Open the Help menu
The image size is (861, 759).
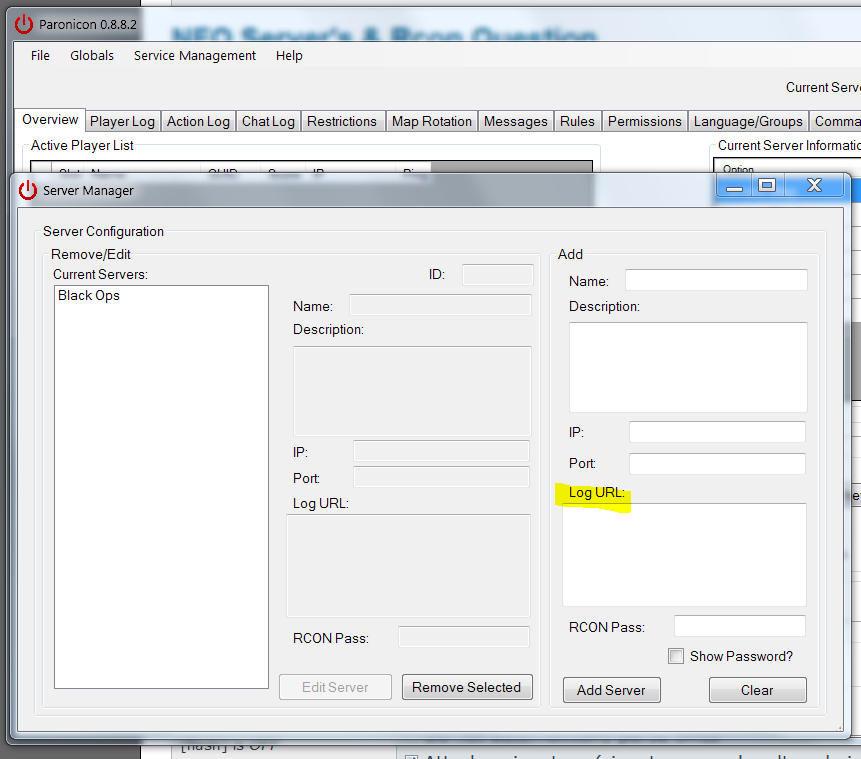coord(289,56)
